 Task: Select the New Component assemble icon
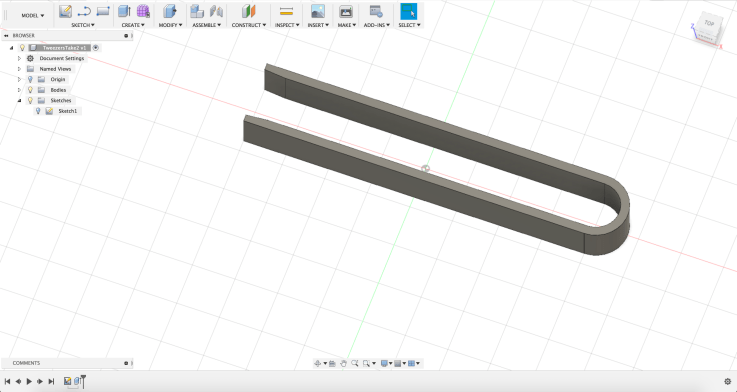point(197,11)
